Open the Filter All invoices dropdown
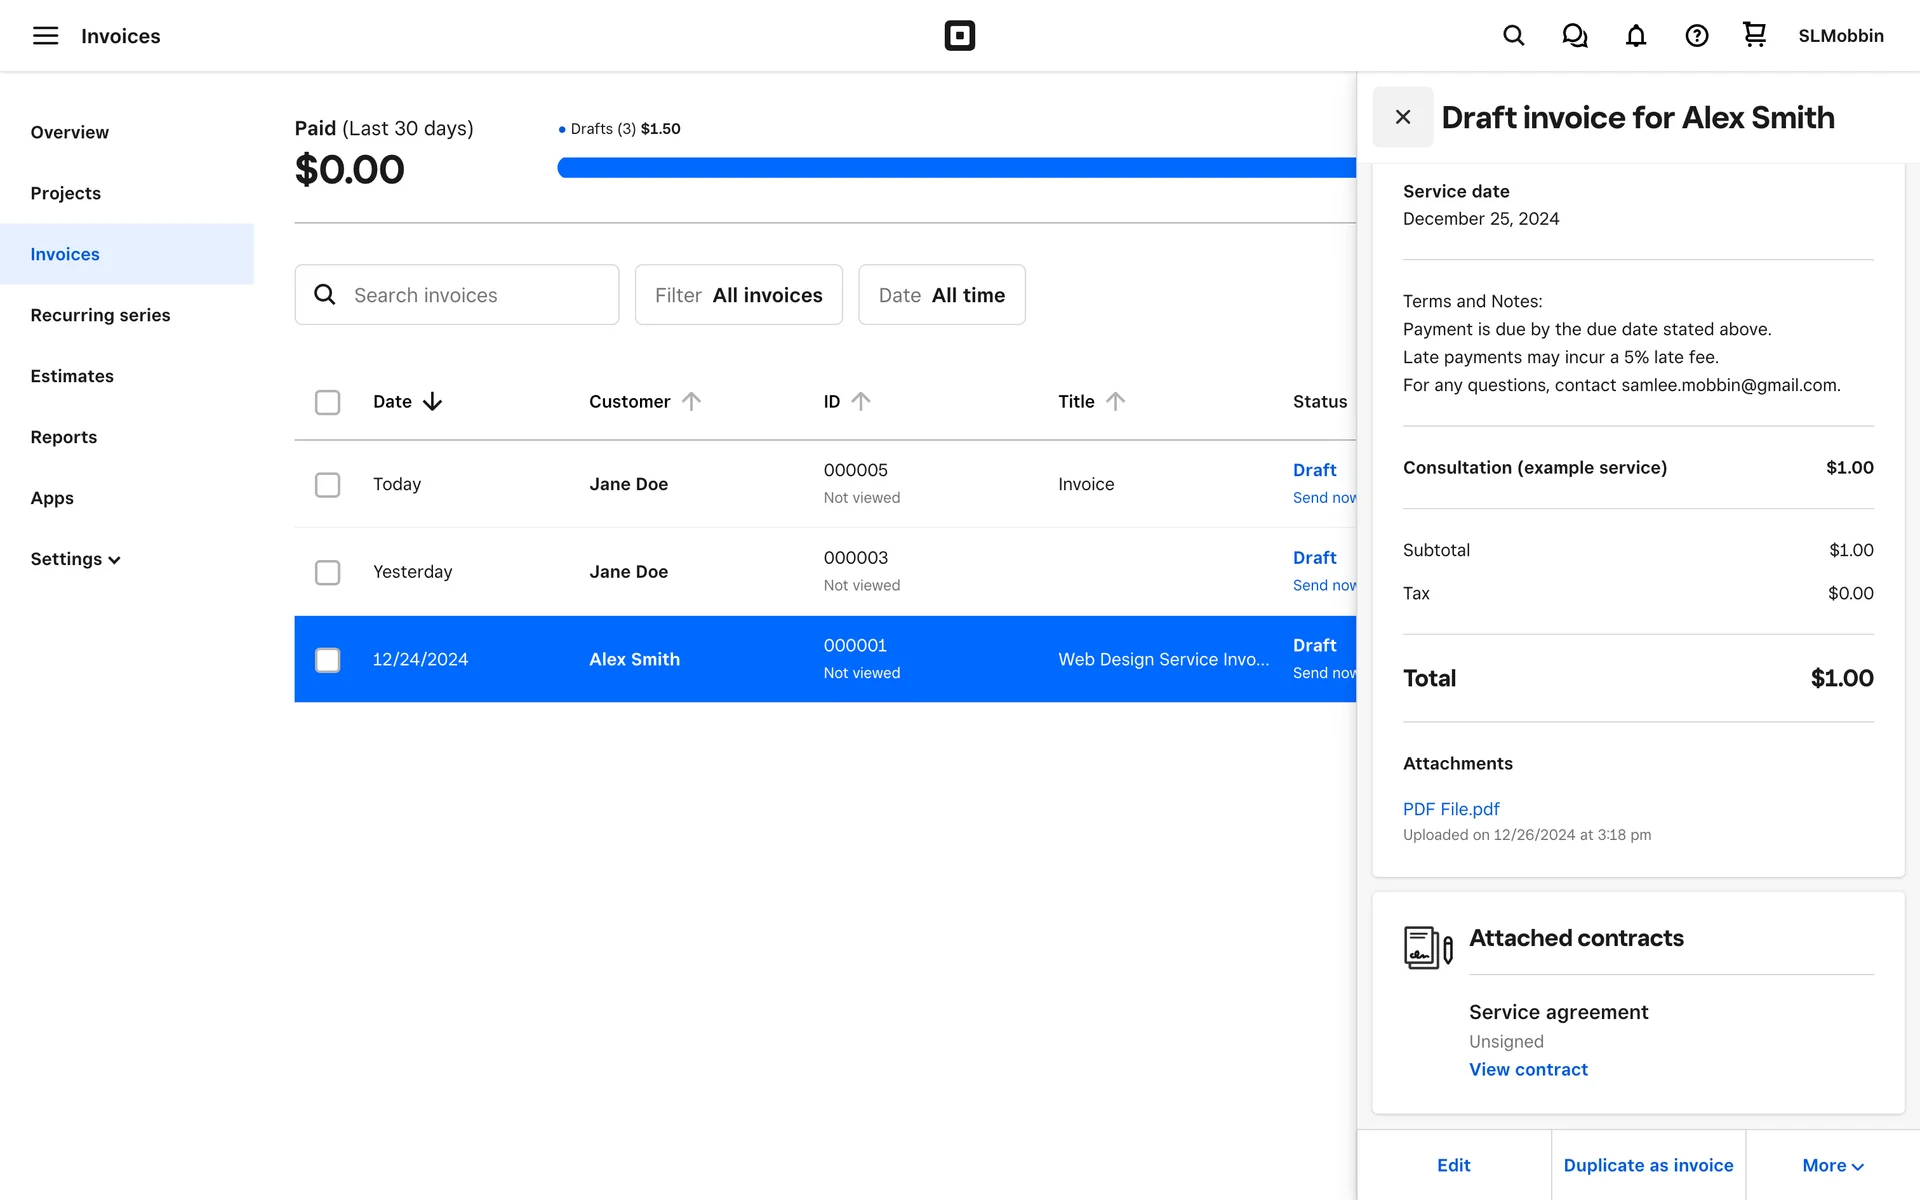Screen dimensions: 1920x1200 738,295
